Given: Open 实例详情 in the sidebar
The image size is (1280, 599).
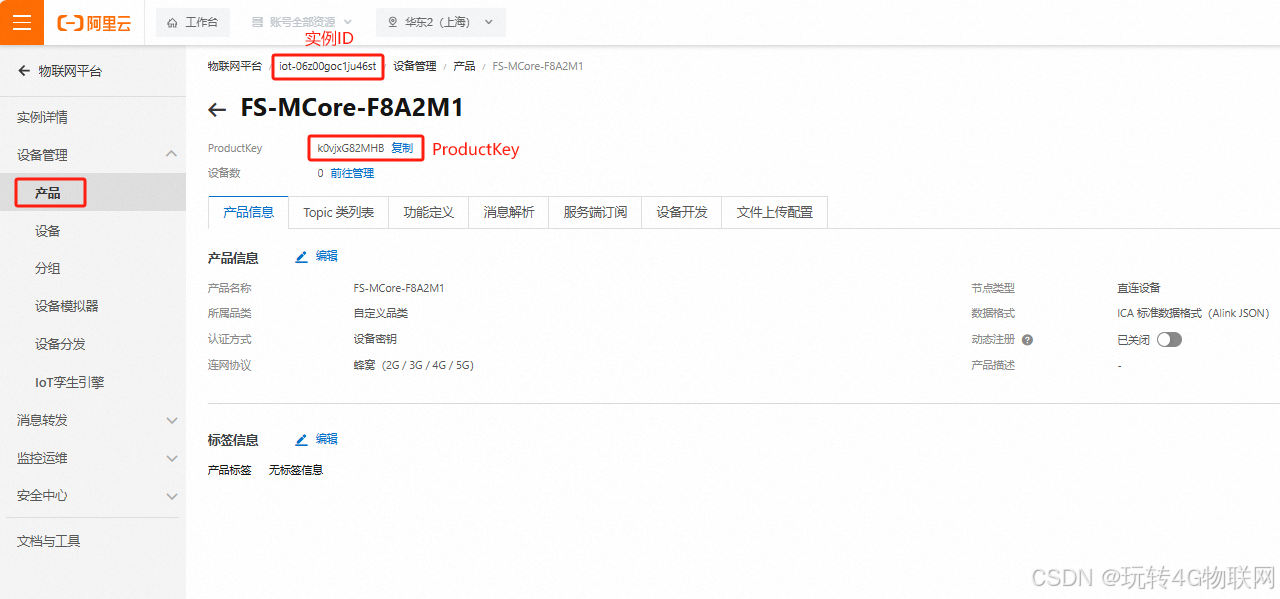Looking at the screenshot, I should coord(42,117).
